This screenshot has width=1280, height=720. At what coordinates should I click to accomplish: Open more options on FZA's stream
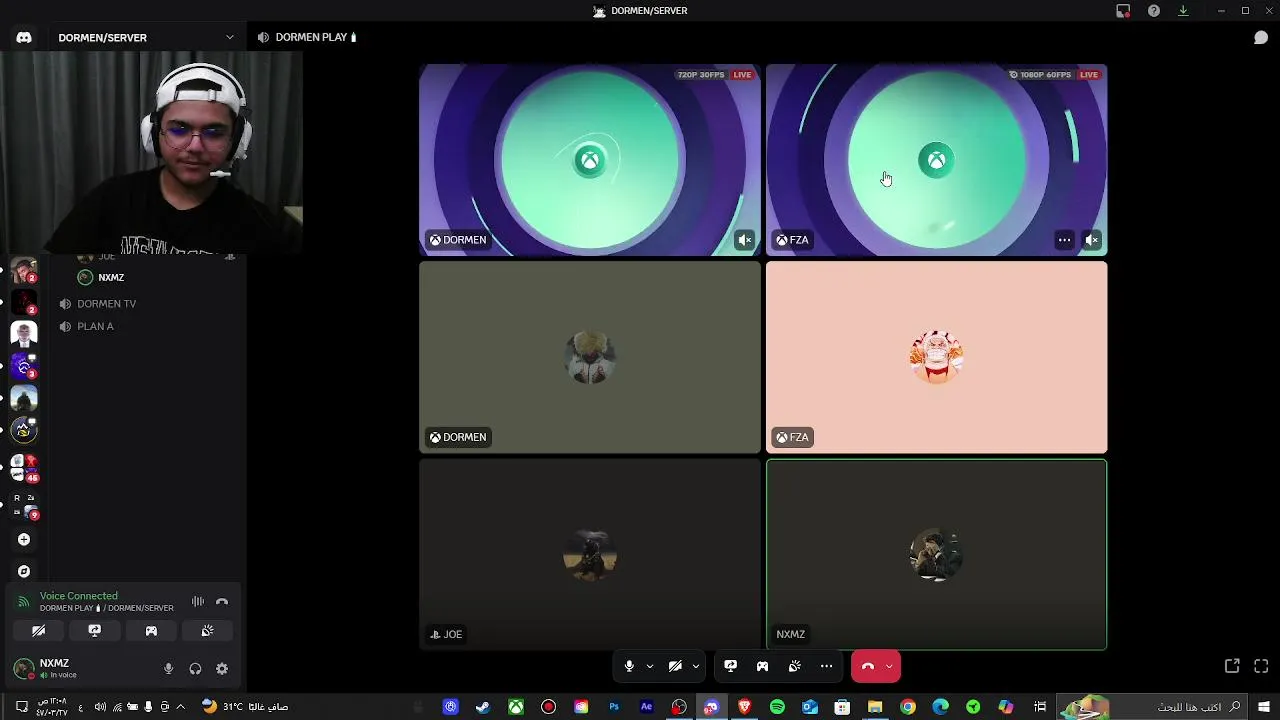coord(1065,240)
